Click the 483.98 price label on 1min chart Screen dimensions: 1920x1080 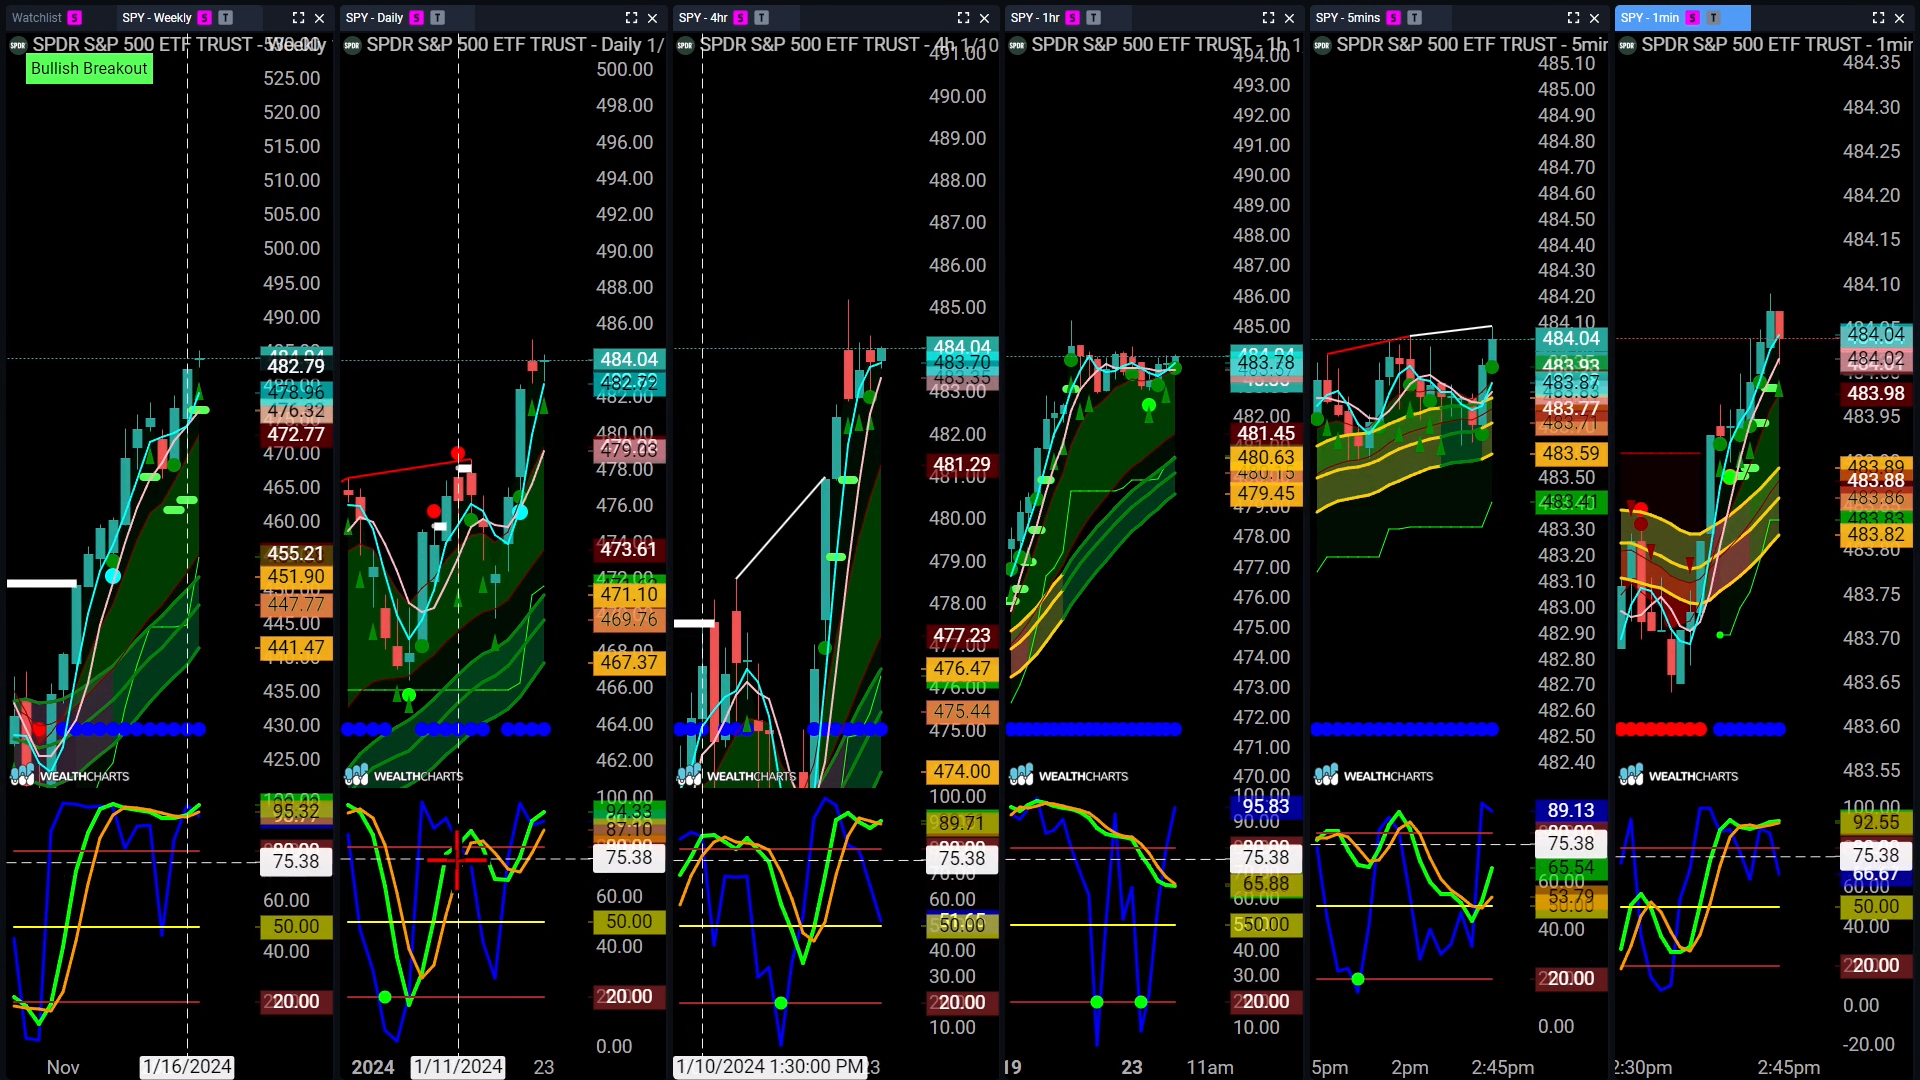(x=1876, y=394)
